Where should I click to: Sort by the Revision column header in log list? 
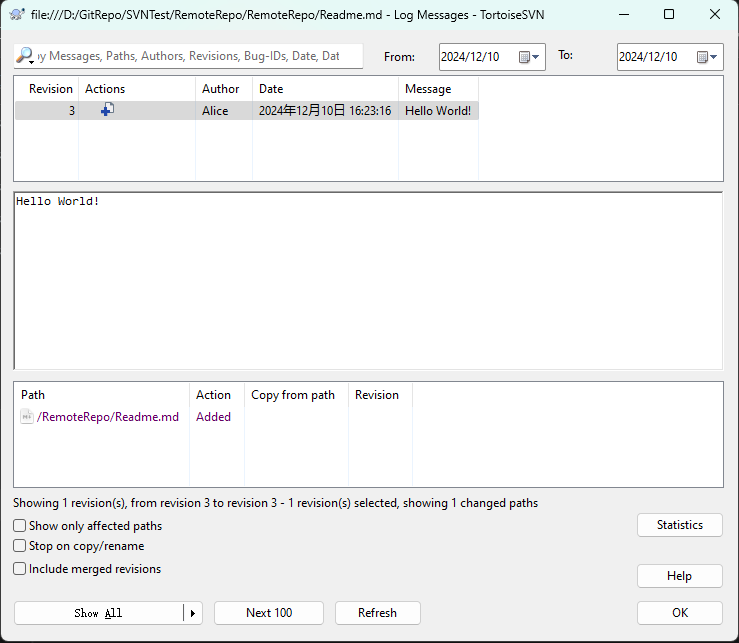point(47,89)
